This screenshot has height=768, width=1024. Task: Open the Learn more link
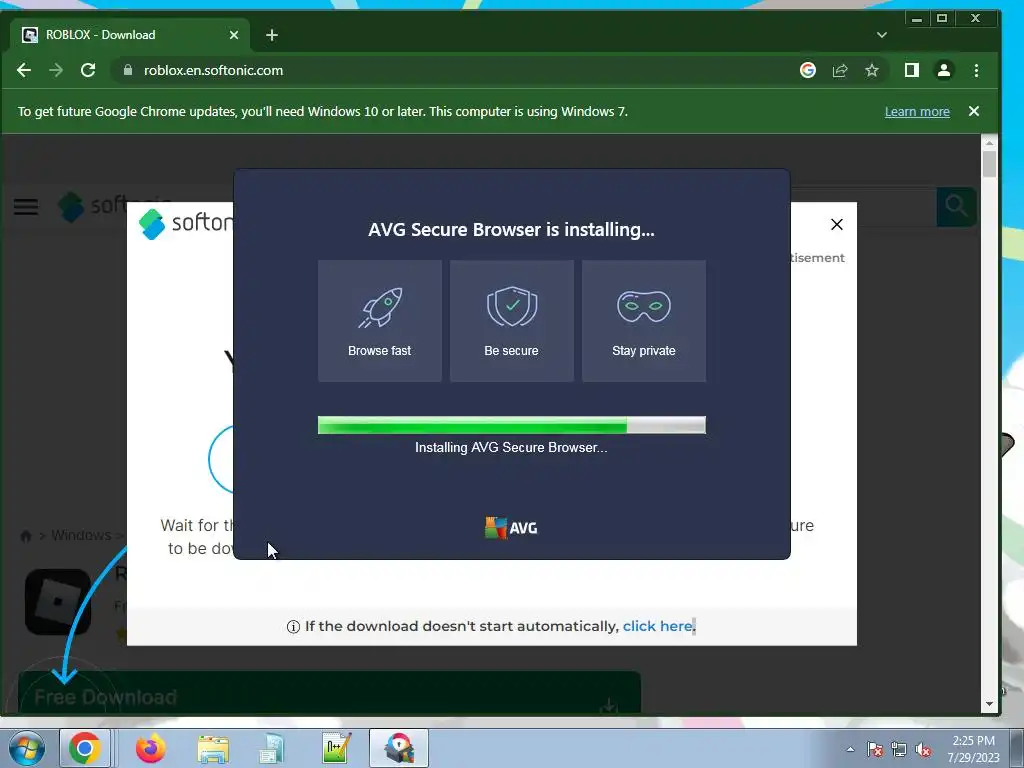tap(917, 112)
